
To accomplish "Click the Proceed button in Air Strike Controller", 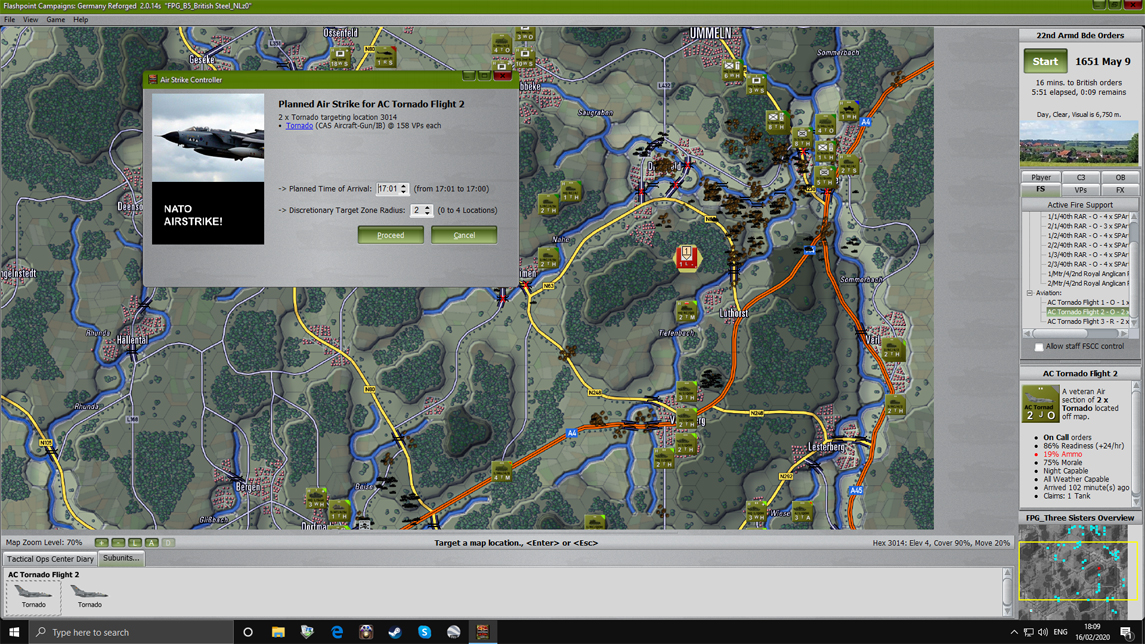I will [x=390, y=235].
